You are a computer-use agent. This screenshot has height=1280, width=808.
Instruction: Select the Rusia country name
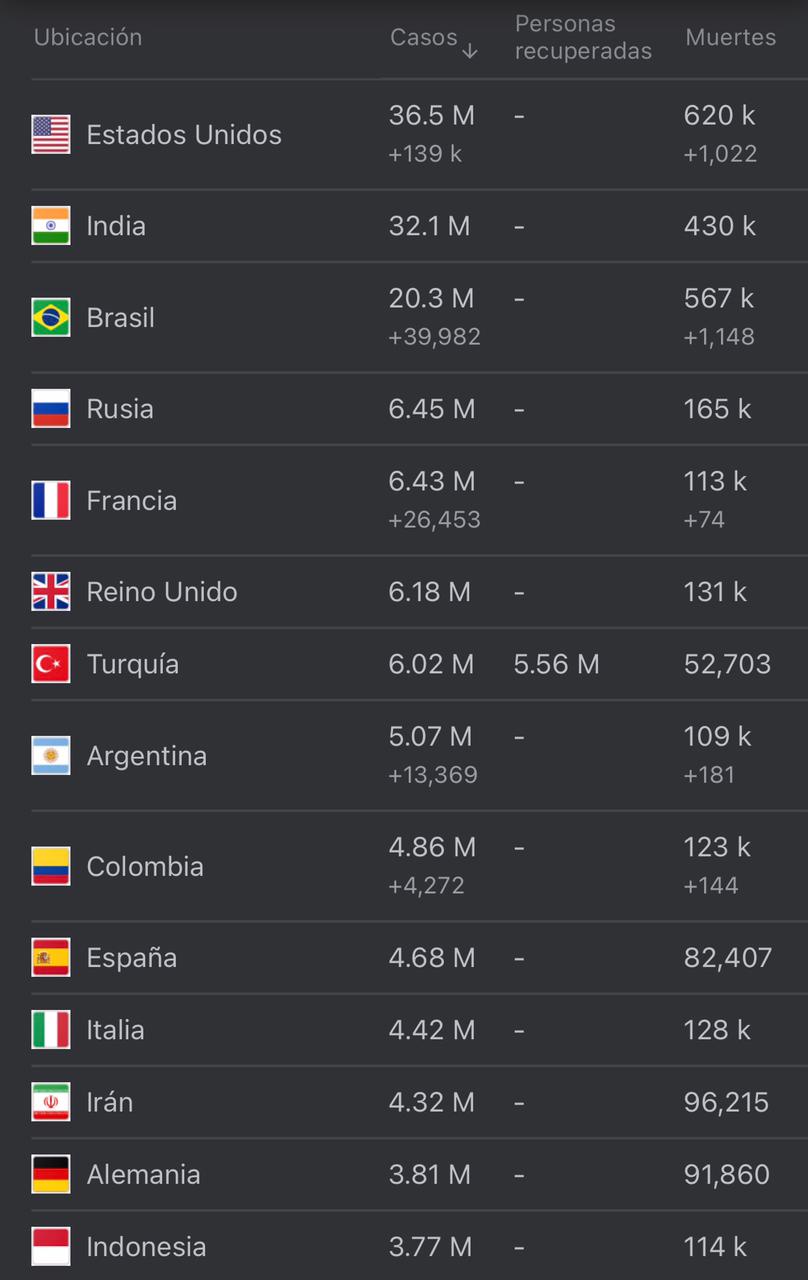120,409
